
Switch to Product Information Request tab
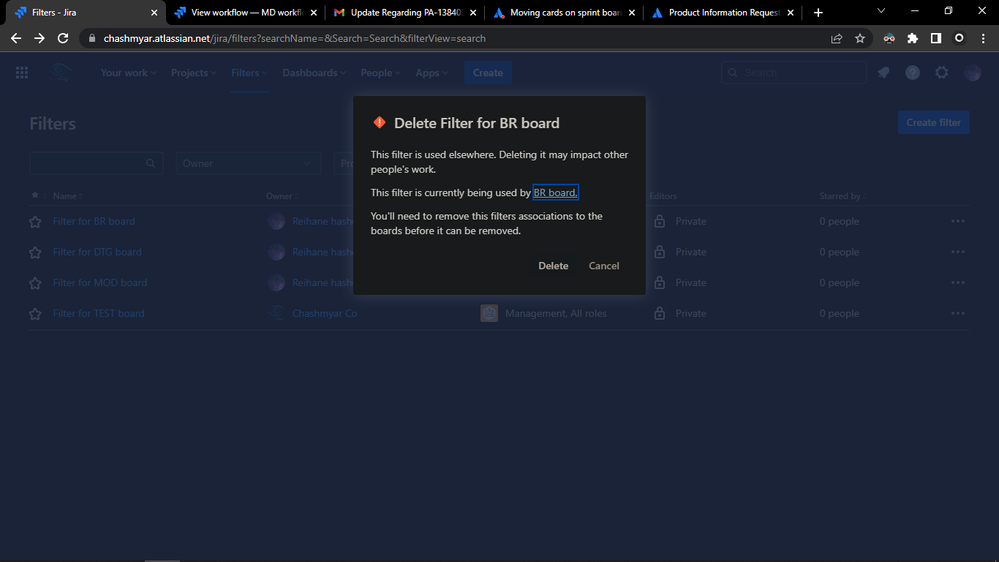pos(722,12)
